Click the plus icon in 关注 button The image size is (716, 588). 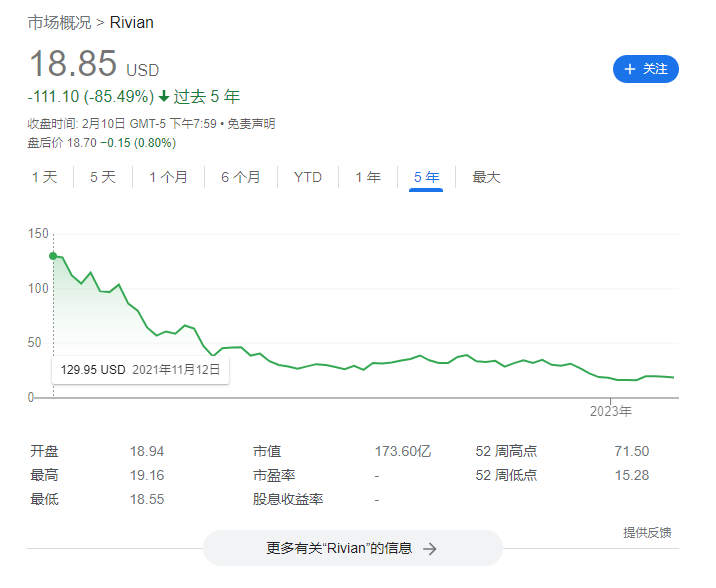(630, 69)
